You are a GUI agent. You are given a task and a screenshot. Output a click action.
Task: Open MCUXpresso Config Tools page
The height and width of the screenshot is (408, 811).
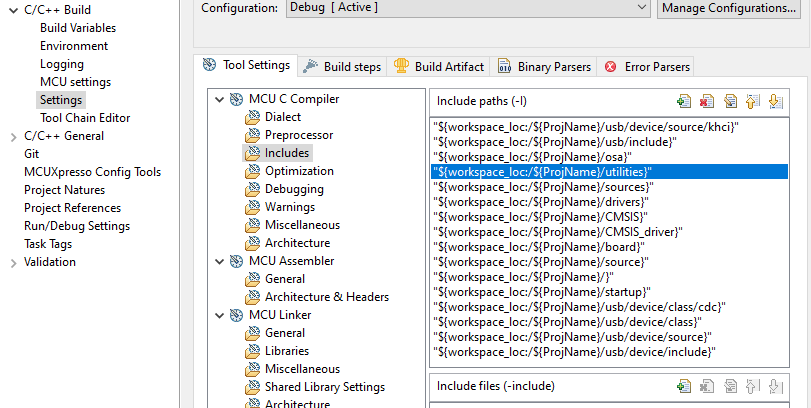(93, 172)
